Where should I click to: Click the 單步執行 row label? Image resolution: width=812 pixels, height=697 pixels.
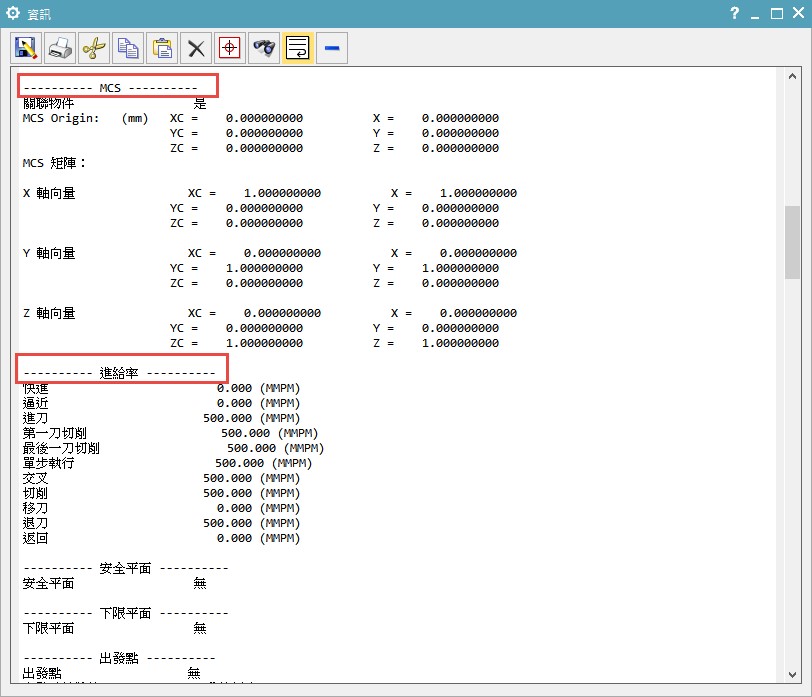49,463
